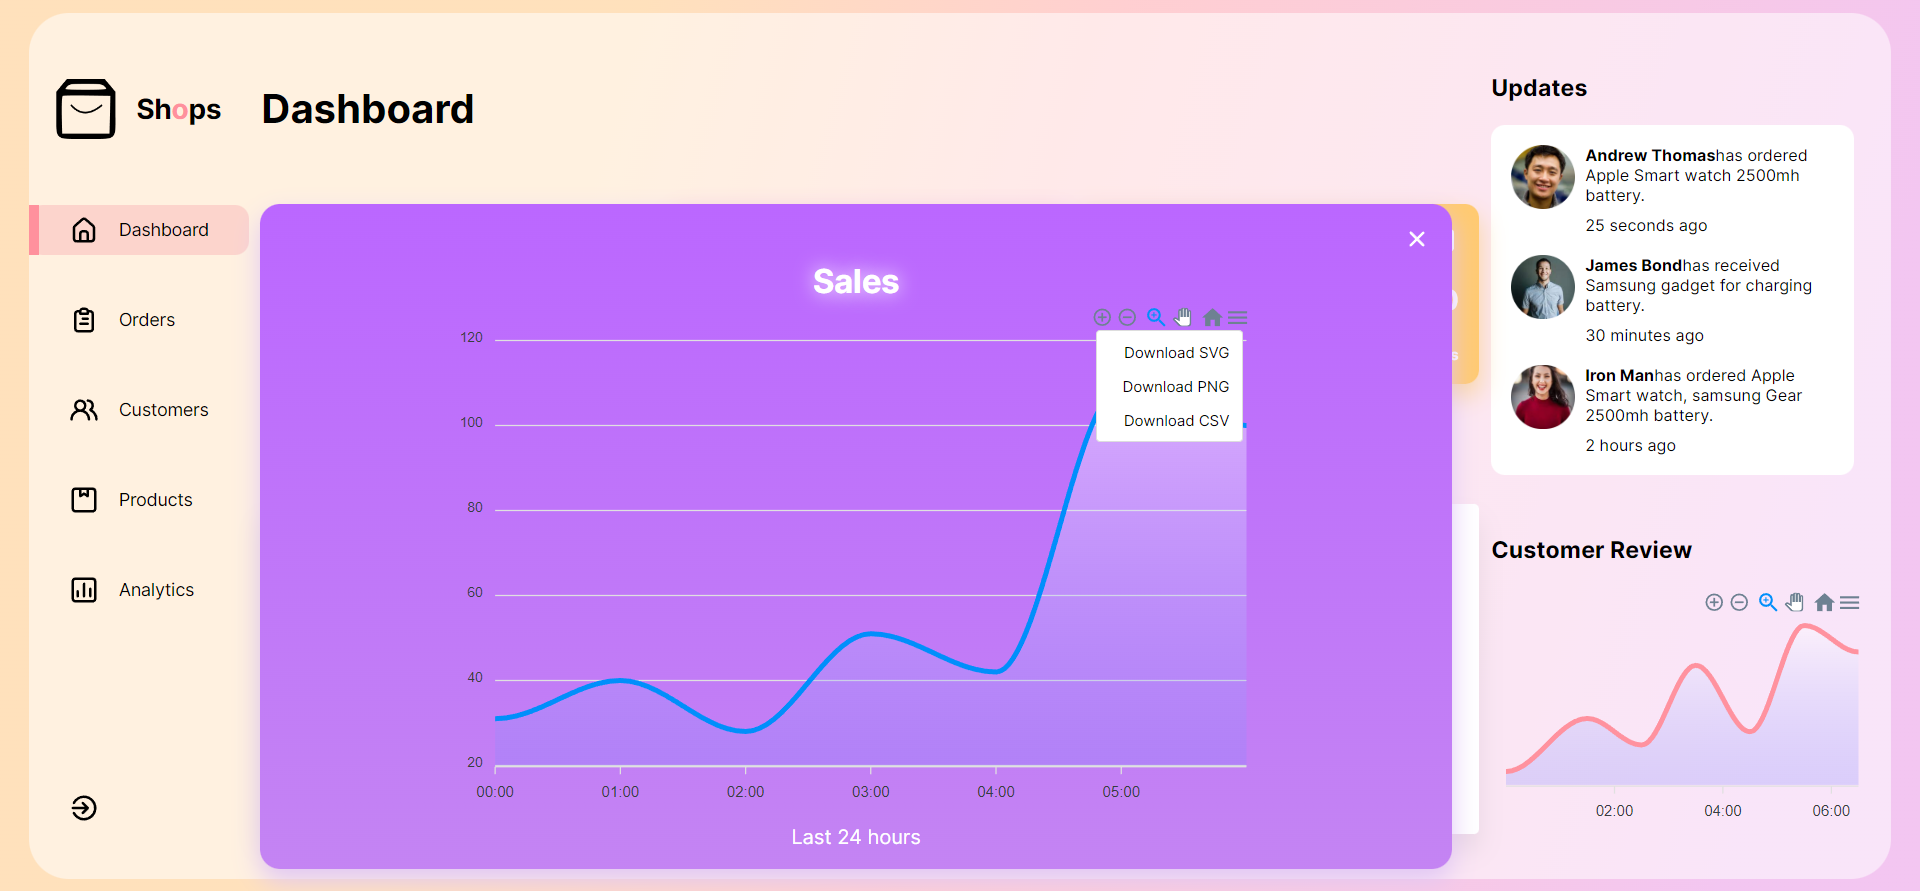
Task: Zoom in on the Sales chart
Action: tap(1102, 317)
